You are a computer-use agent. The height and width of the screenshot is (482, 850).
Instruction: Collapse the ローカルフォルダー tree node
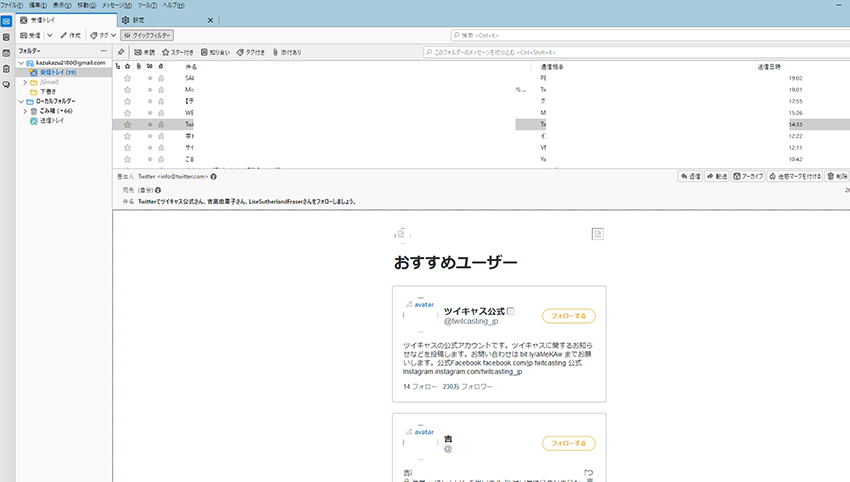[21, 101]
